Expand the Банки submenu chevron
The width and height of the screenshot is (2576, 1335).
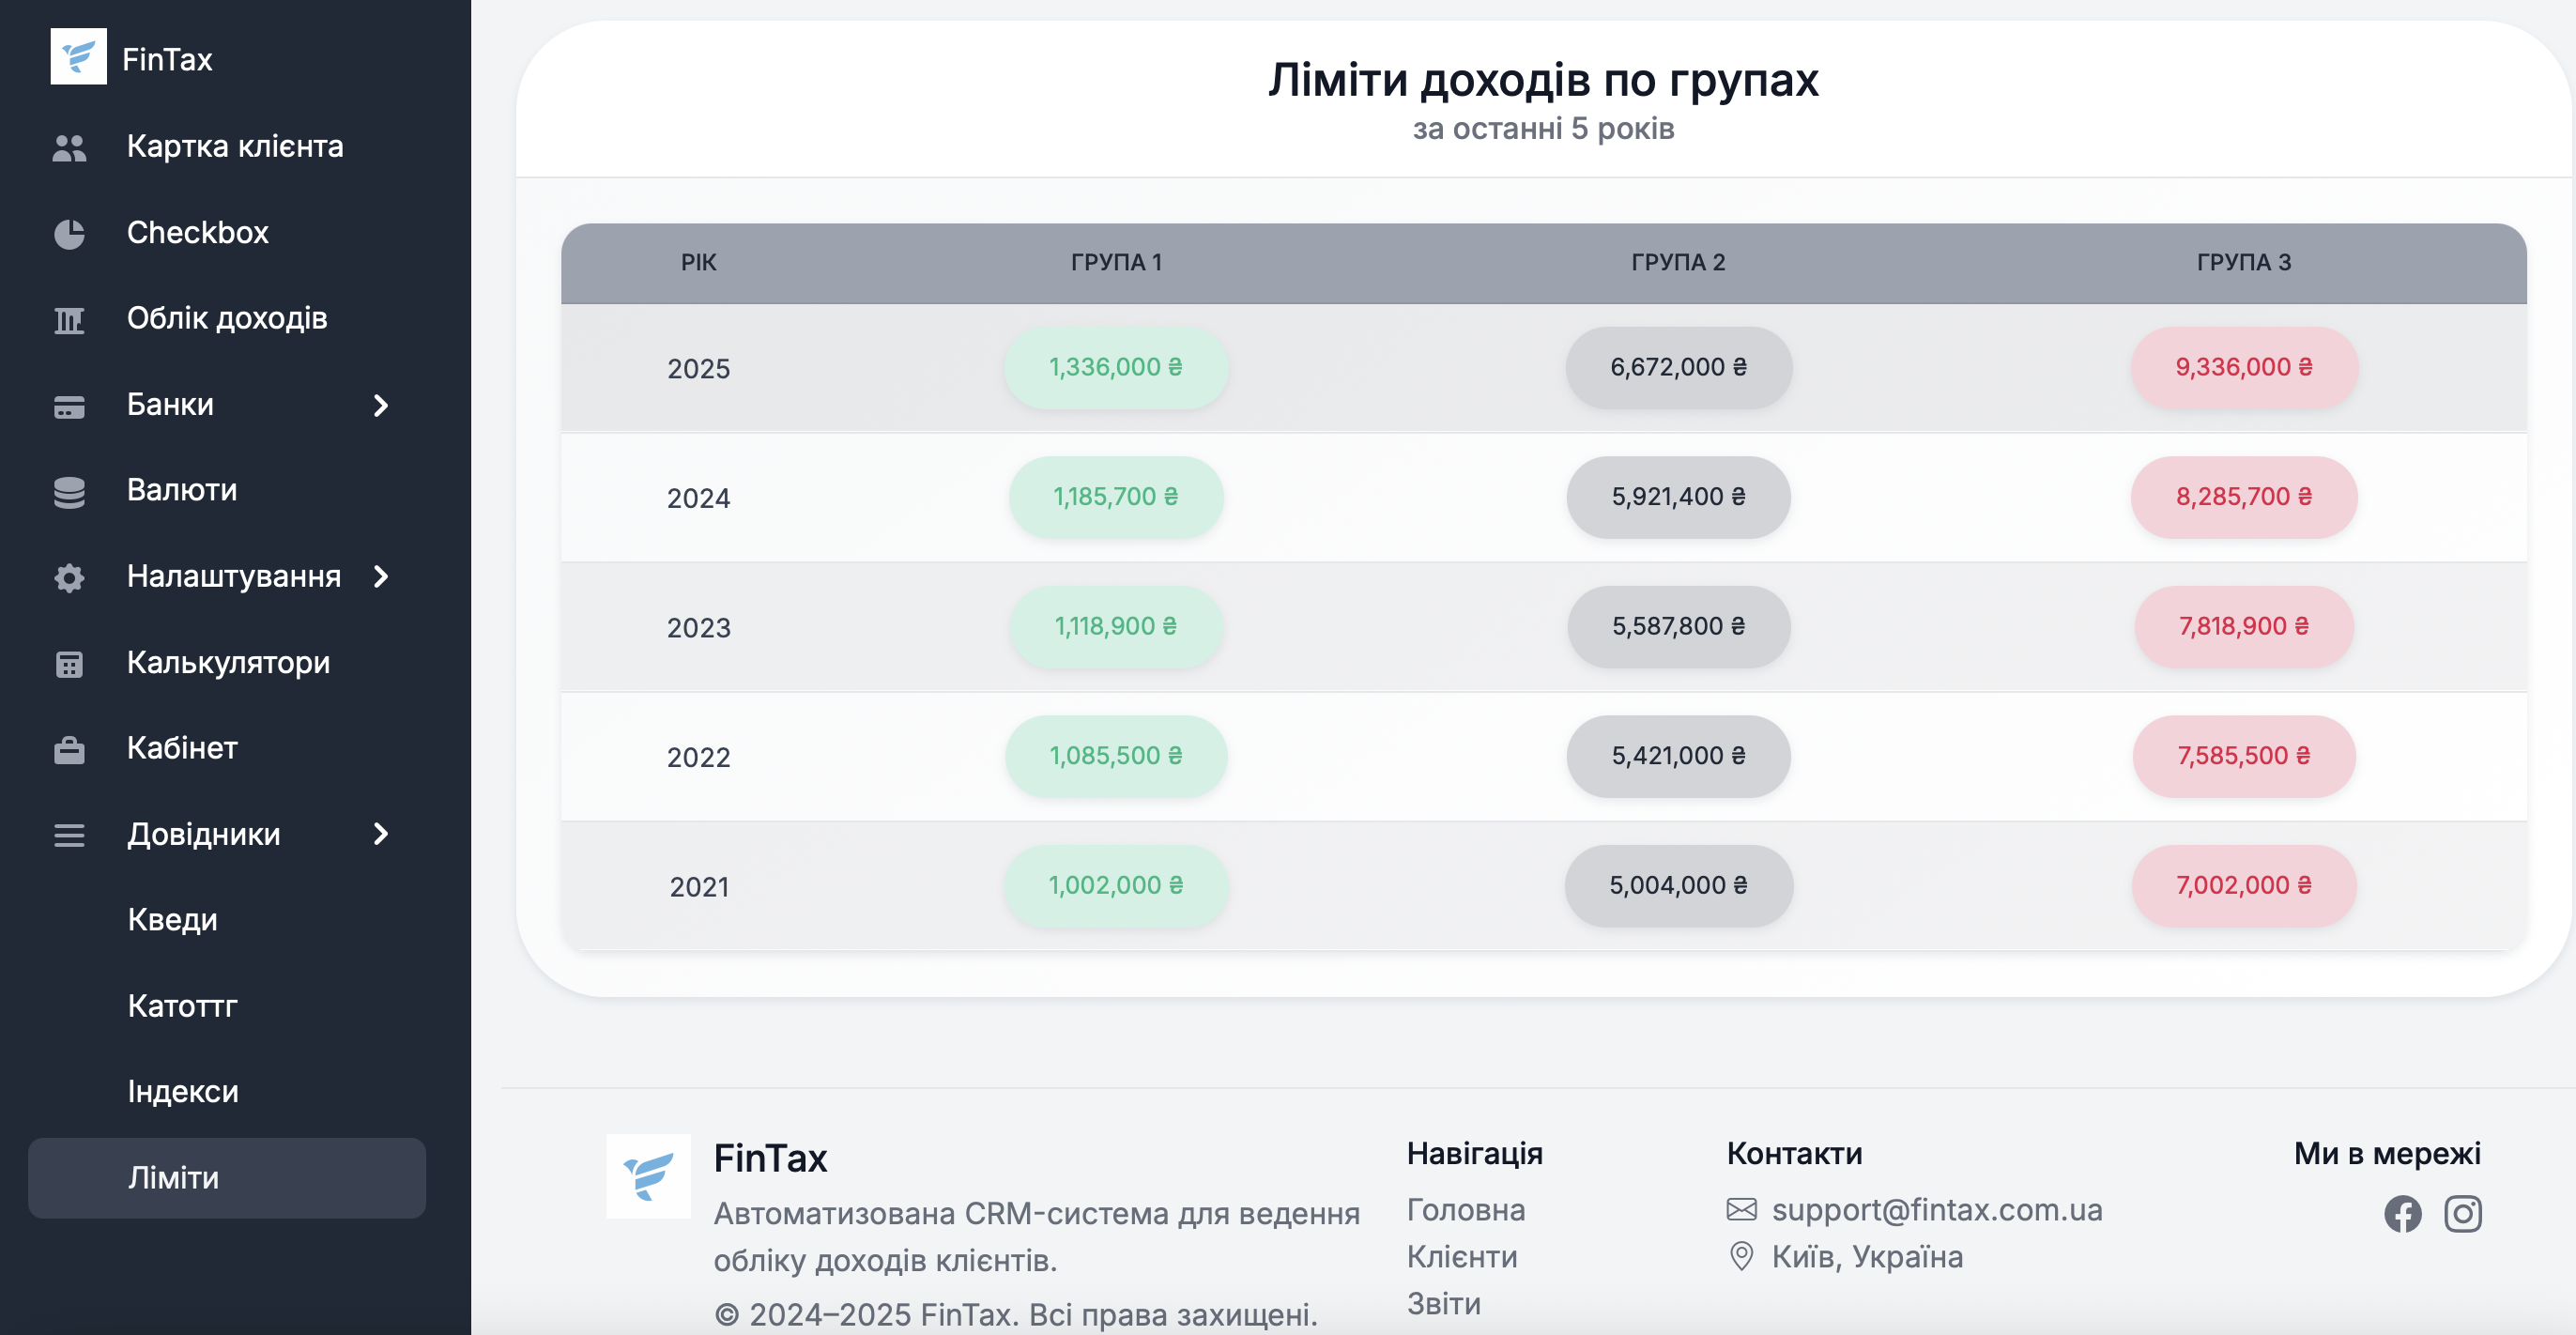[x=380, y=405]
